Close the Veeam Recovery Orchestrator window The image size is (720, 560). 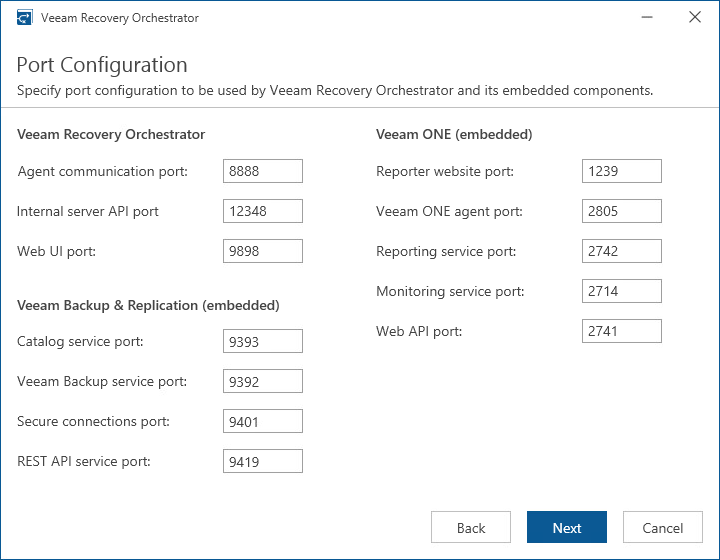695,17
